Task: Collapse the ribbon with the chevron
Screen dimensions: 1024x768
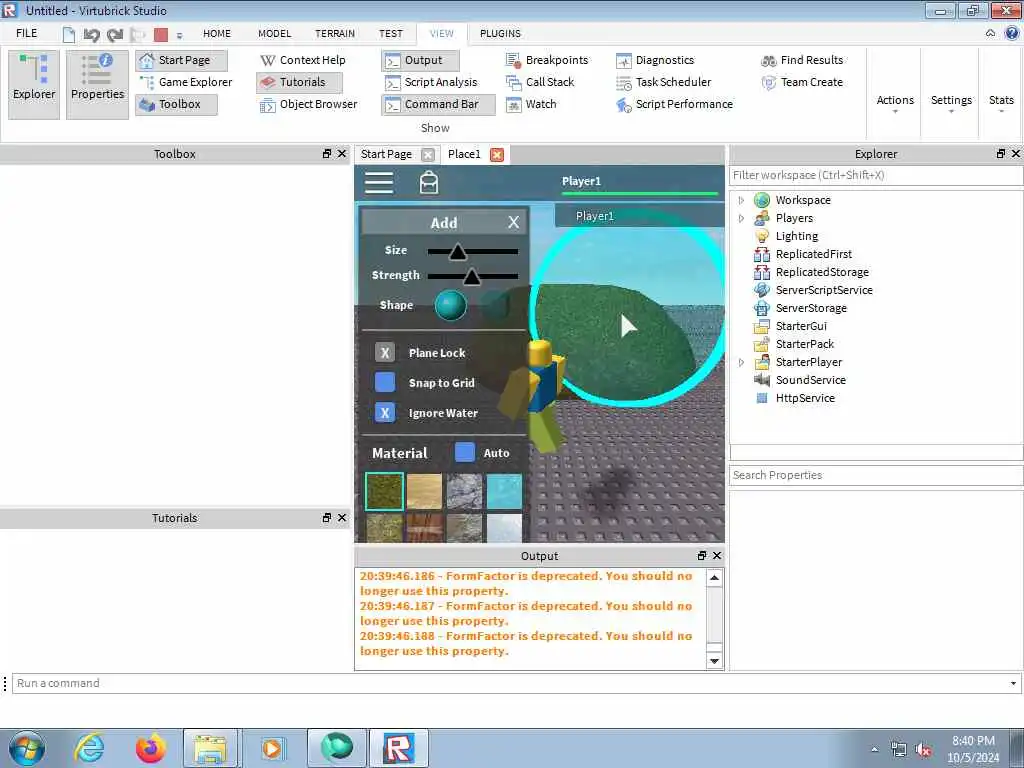Action: pyautogui.click(x=991, y=33)
